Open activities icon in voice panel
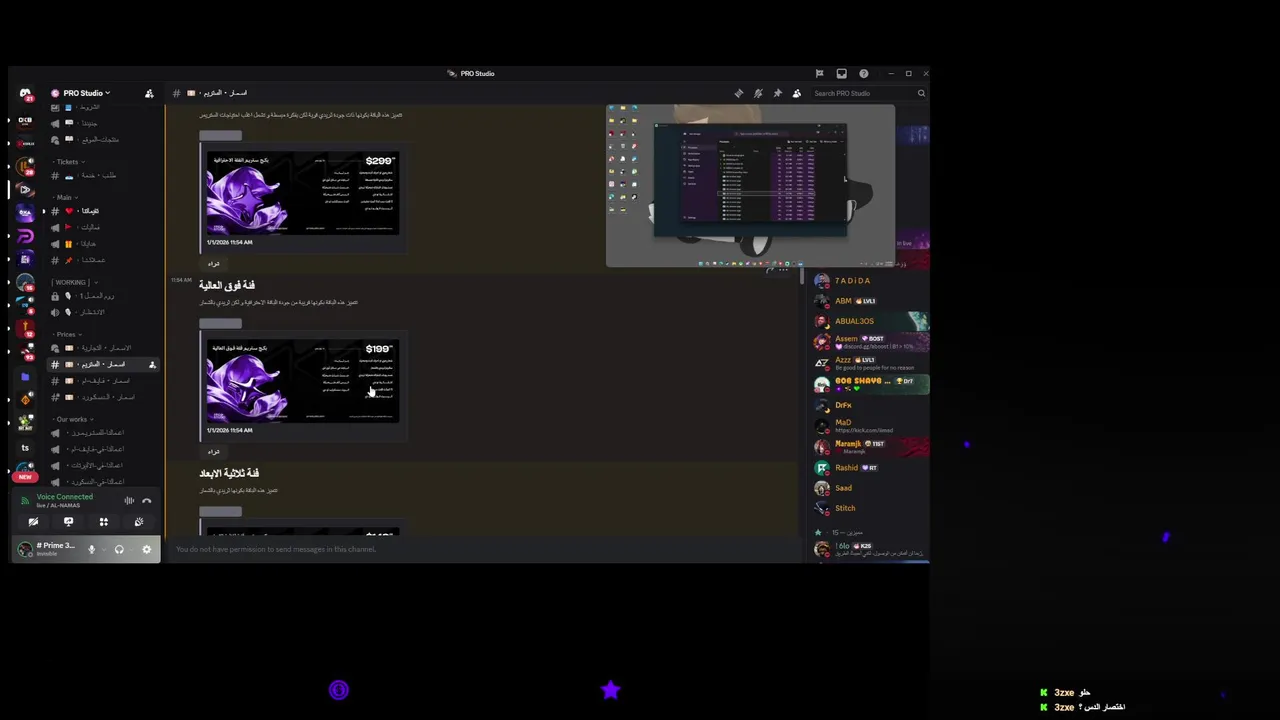This screenshot has width=1280, height=720. 103,522
